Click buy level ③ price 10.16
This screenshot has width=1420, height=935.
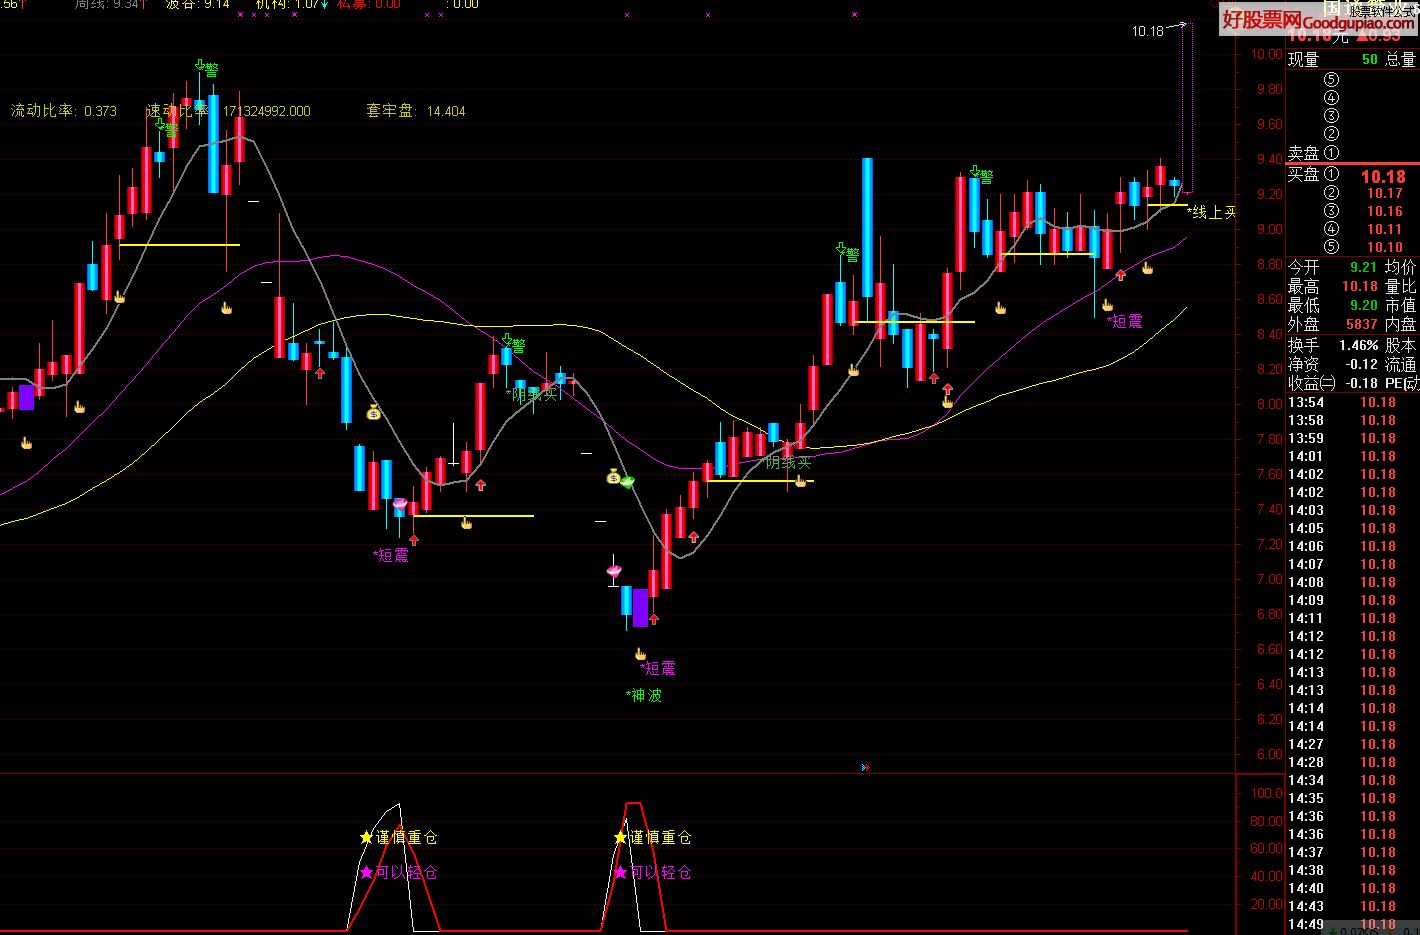[x=1385, y=211]
